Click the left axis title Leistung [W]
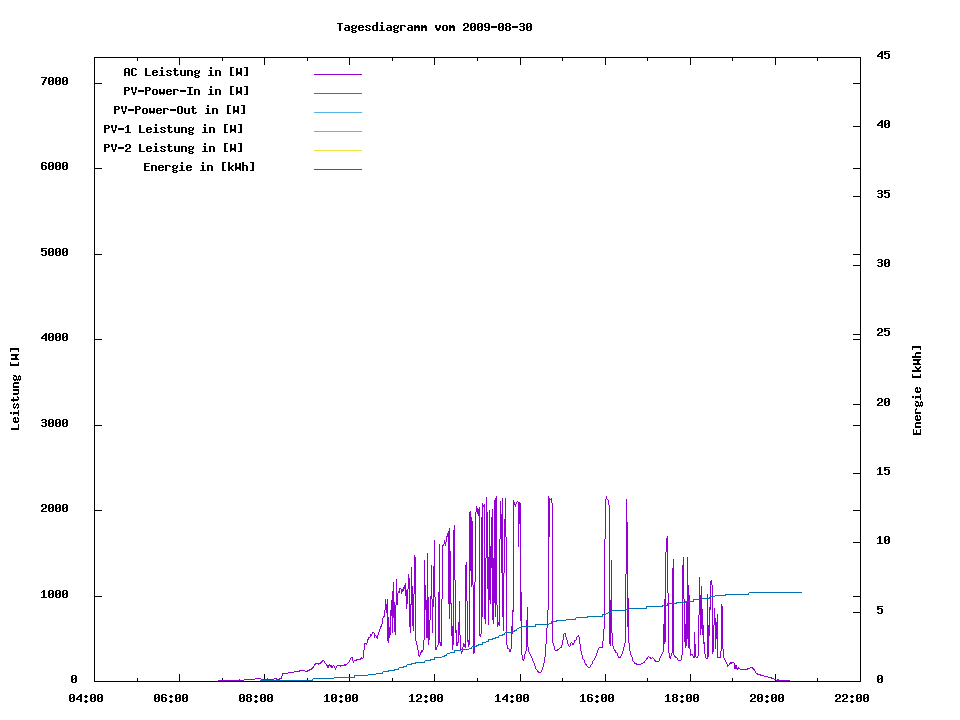Viewport: 960px width, 720px height. point(16,389)
